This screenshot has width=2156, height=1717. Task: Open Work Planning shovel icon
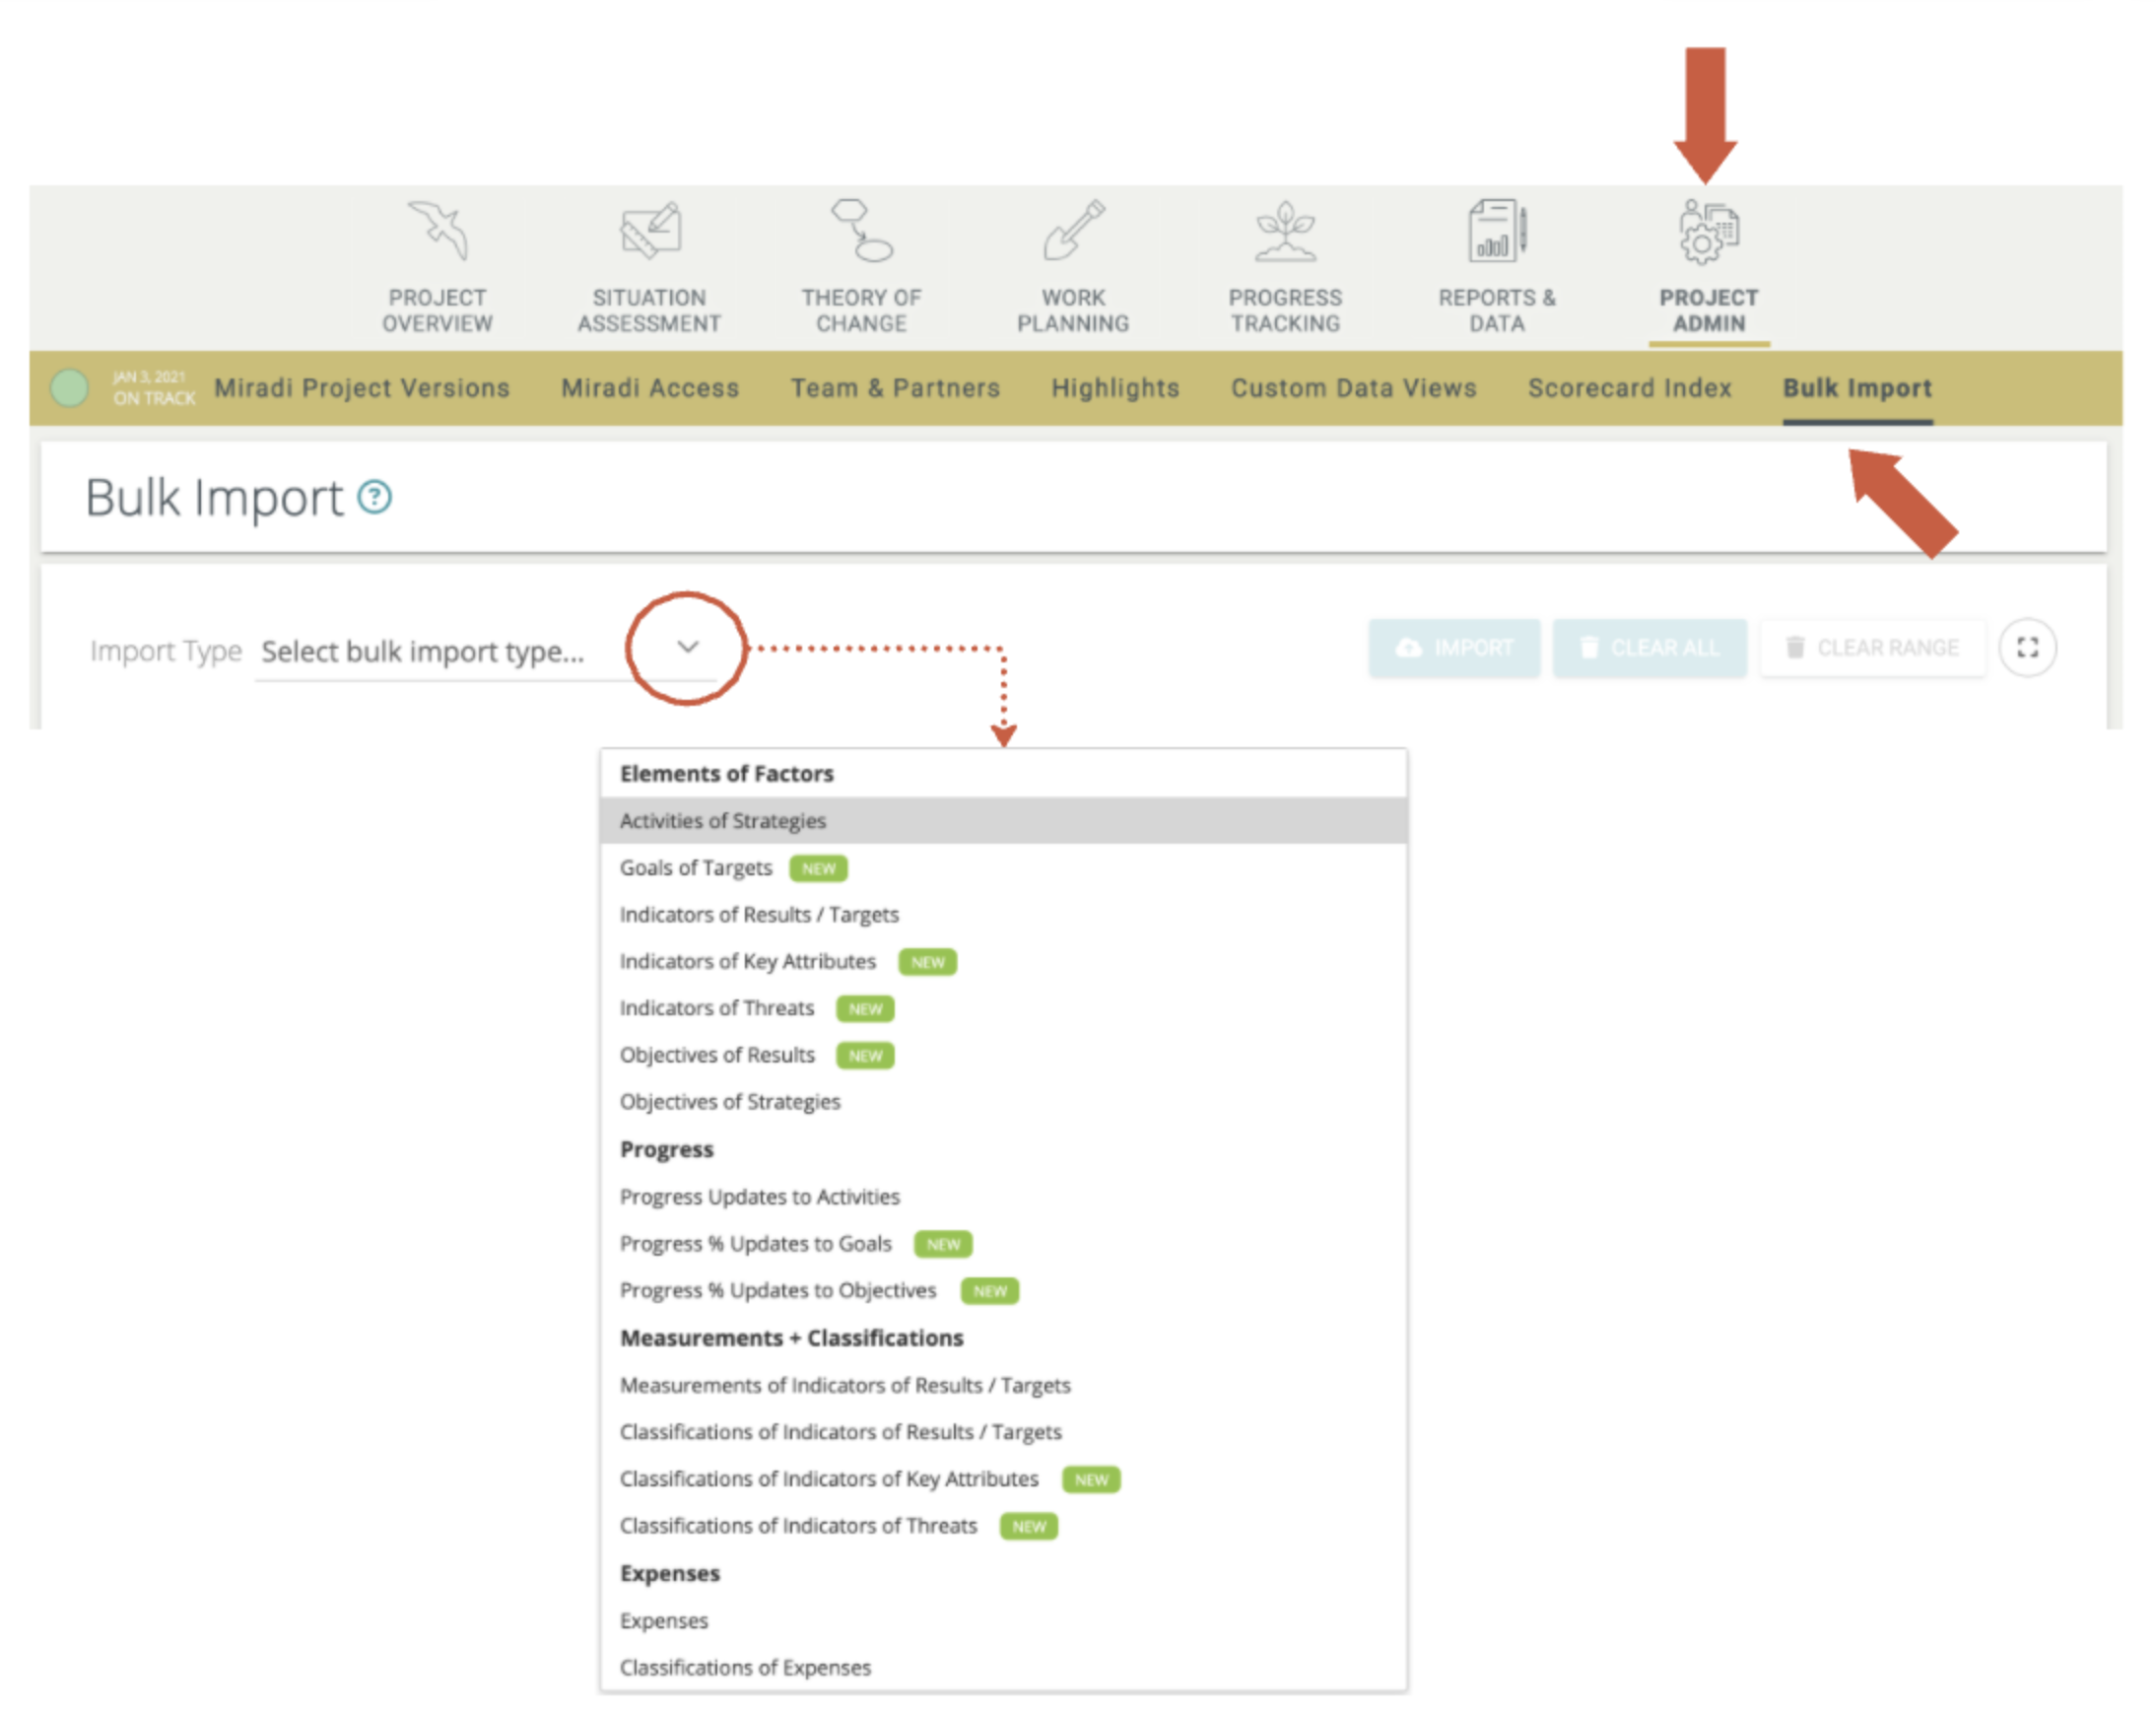(1073, 230)
